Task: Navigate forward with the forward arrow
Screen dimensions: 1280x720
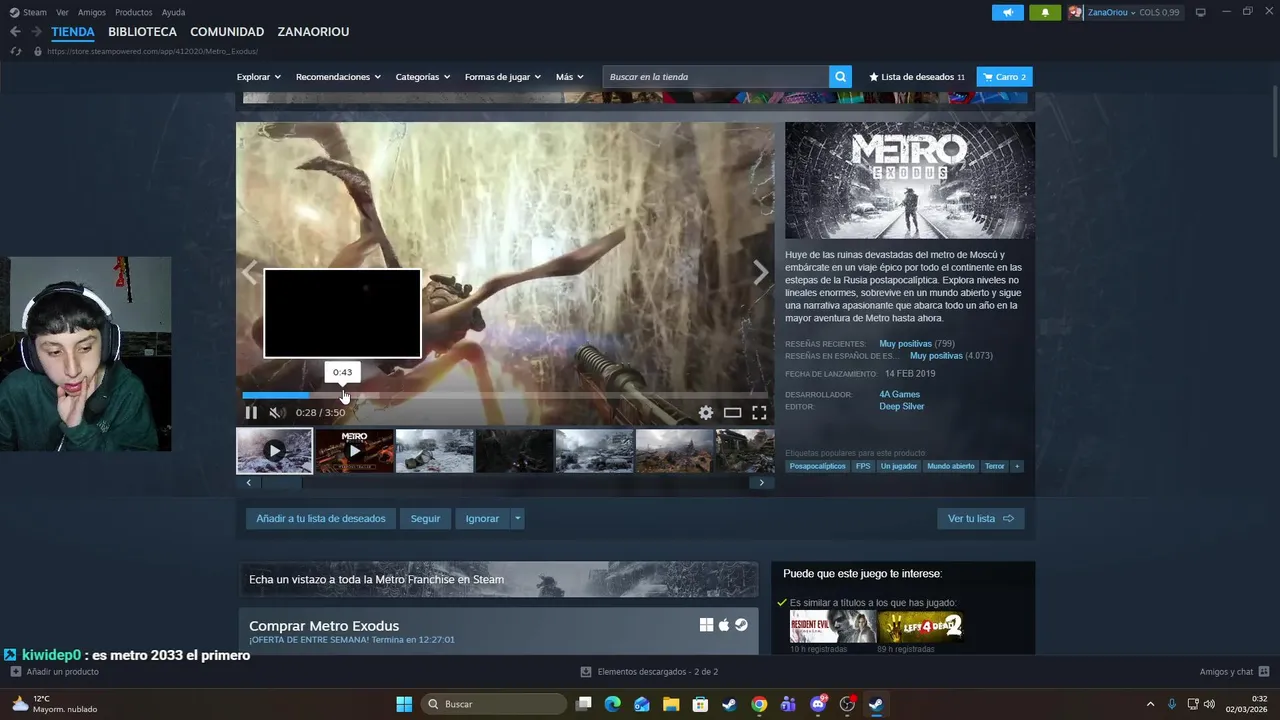Action: 36,32
